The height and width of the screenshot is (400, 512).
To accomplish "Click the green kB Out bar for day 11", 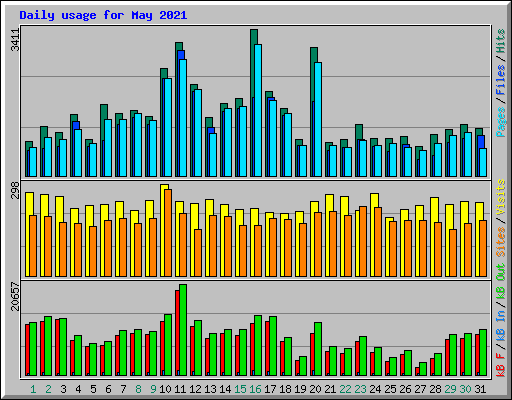I will [x=183, y=330].
